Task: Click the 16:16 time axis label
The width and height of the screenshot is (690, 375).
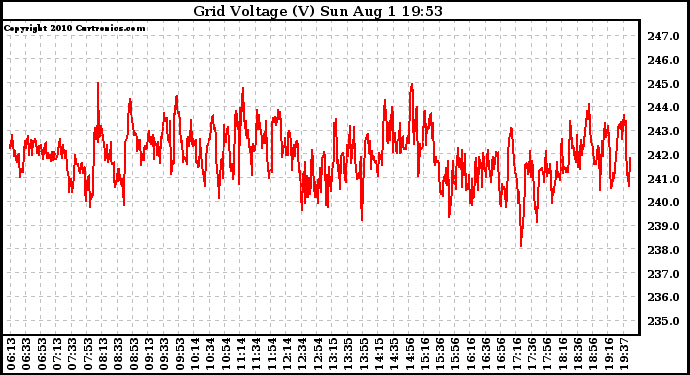Action: coord(471,354)
